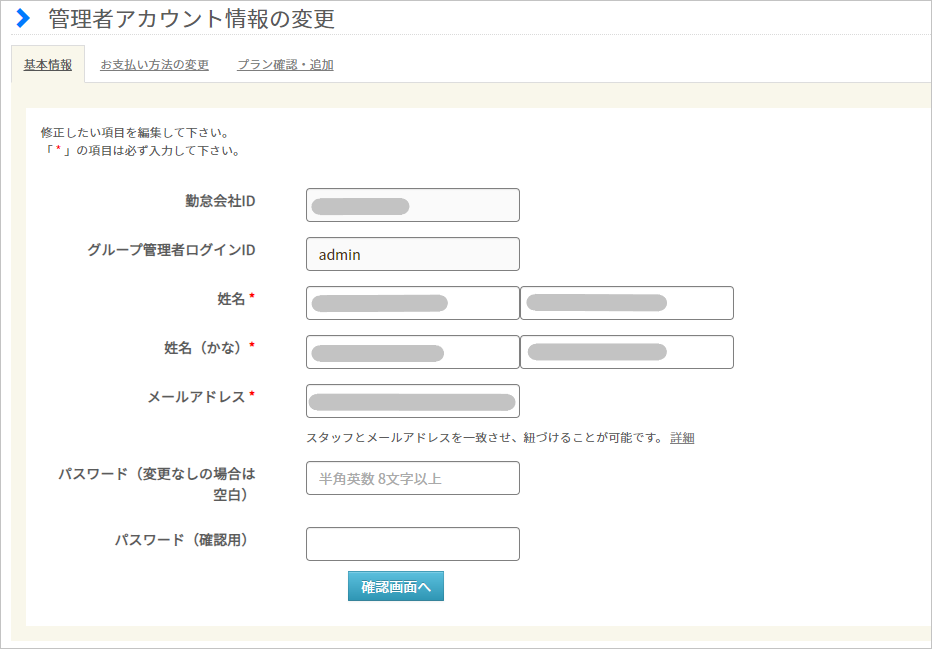Click the 管理者アカウント情報の変更 page heading
The image size is (932, 649).
pos(191,19)
